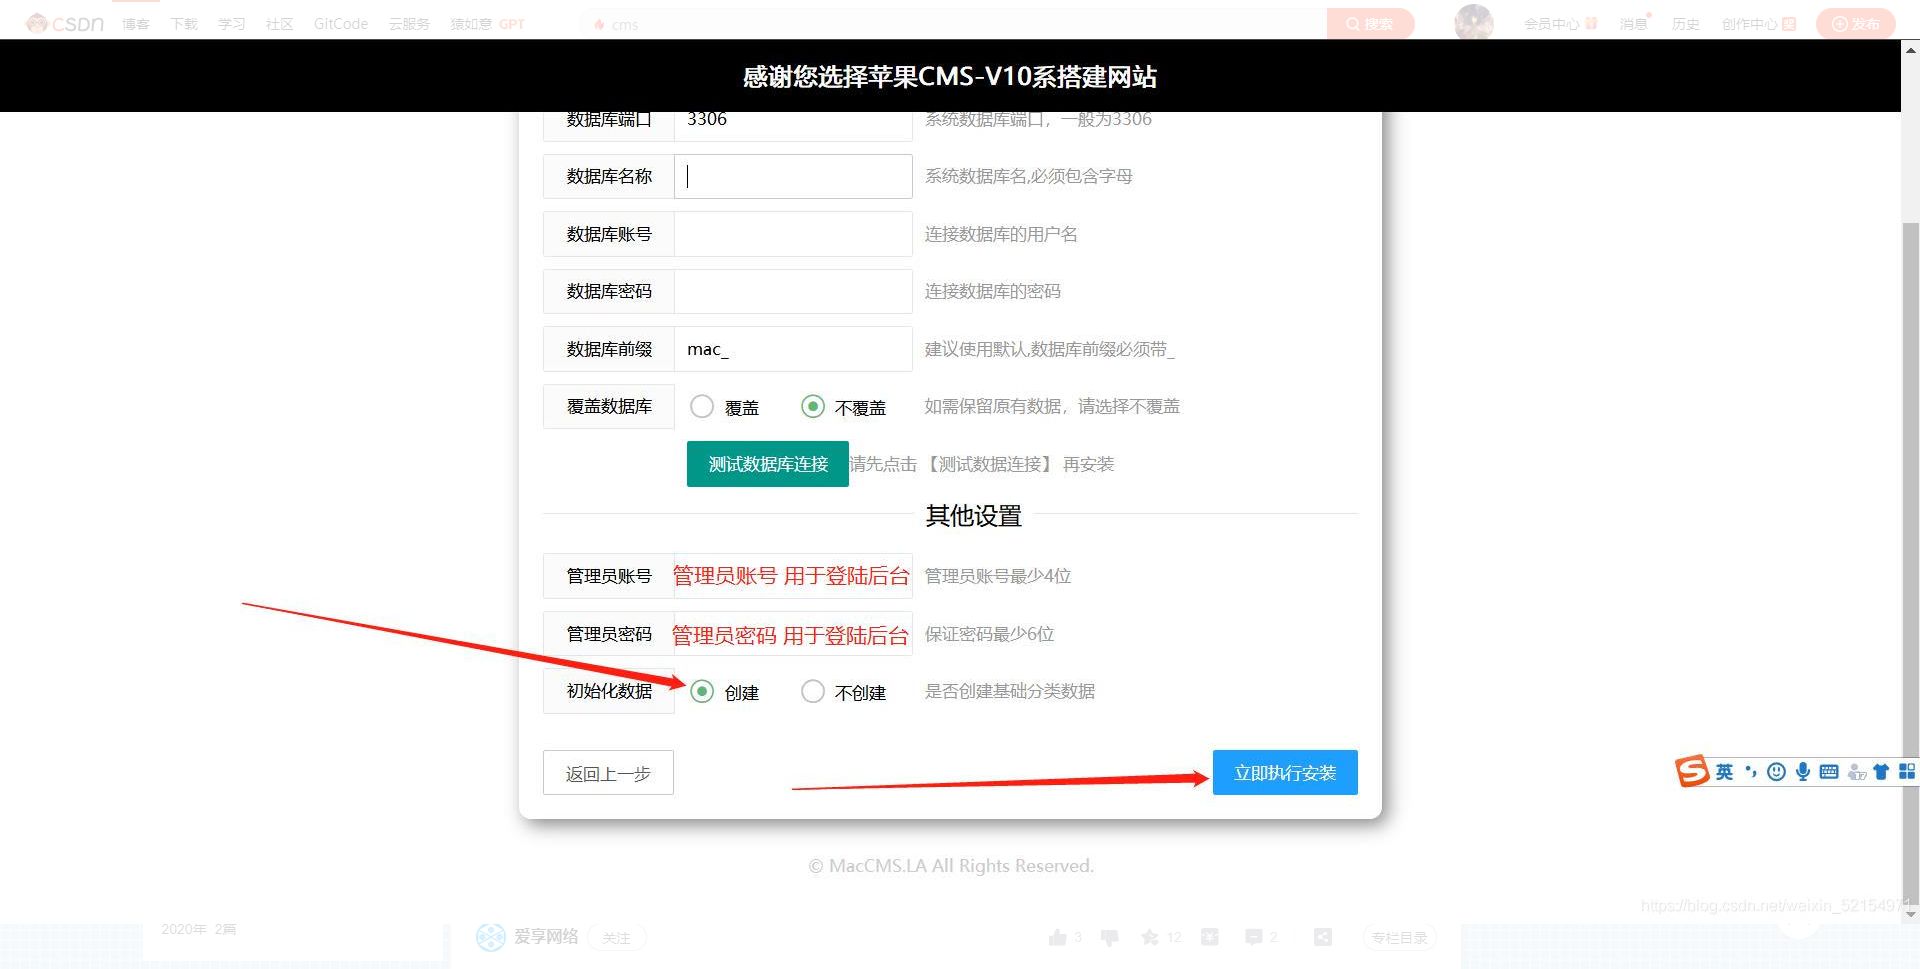Viewport: 1920px width, 969px height.
Task: Open Sogou user account icon
Action: click(1857, 772)
